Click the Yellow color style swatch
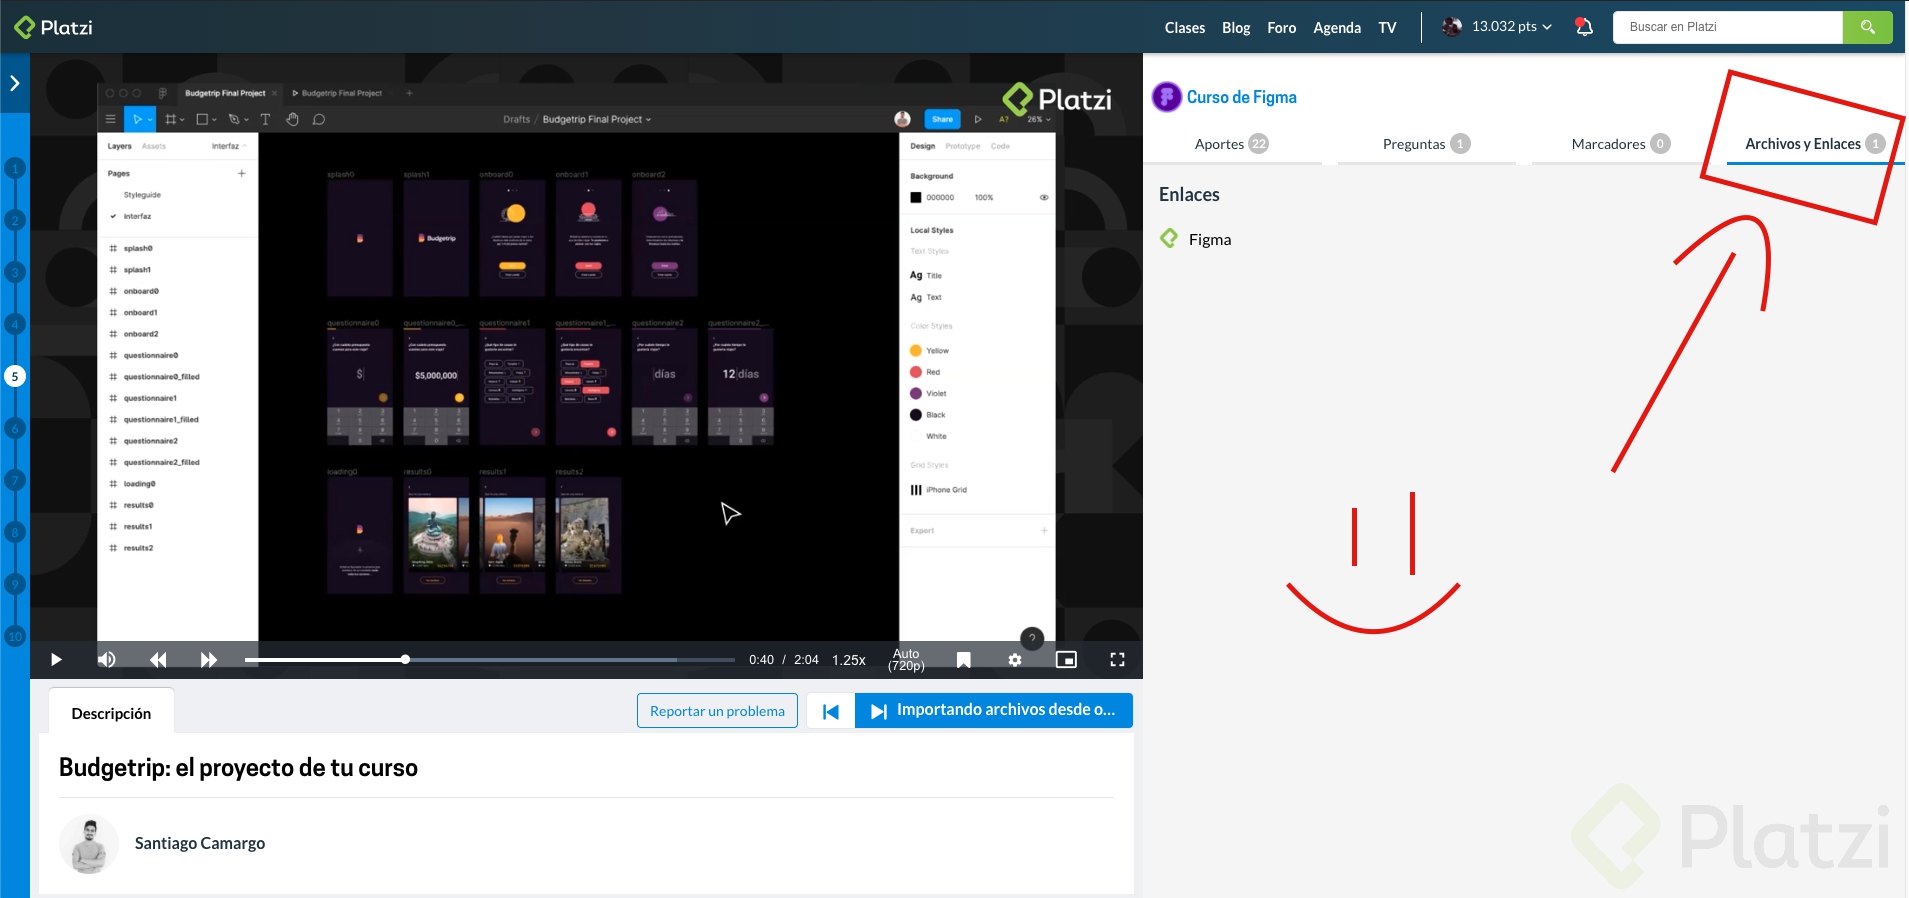 pyautogui.click(x=915, y=351)
